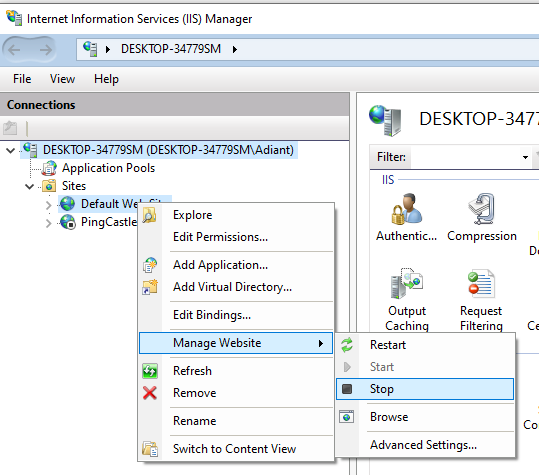This screenshot has height=475, width=539.
Task: Click the Stop square icon in submenu
Action: 347,389
